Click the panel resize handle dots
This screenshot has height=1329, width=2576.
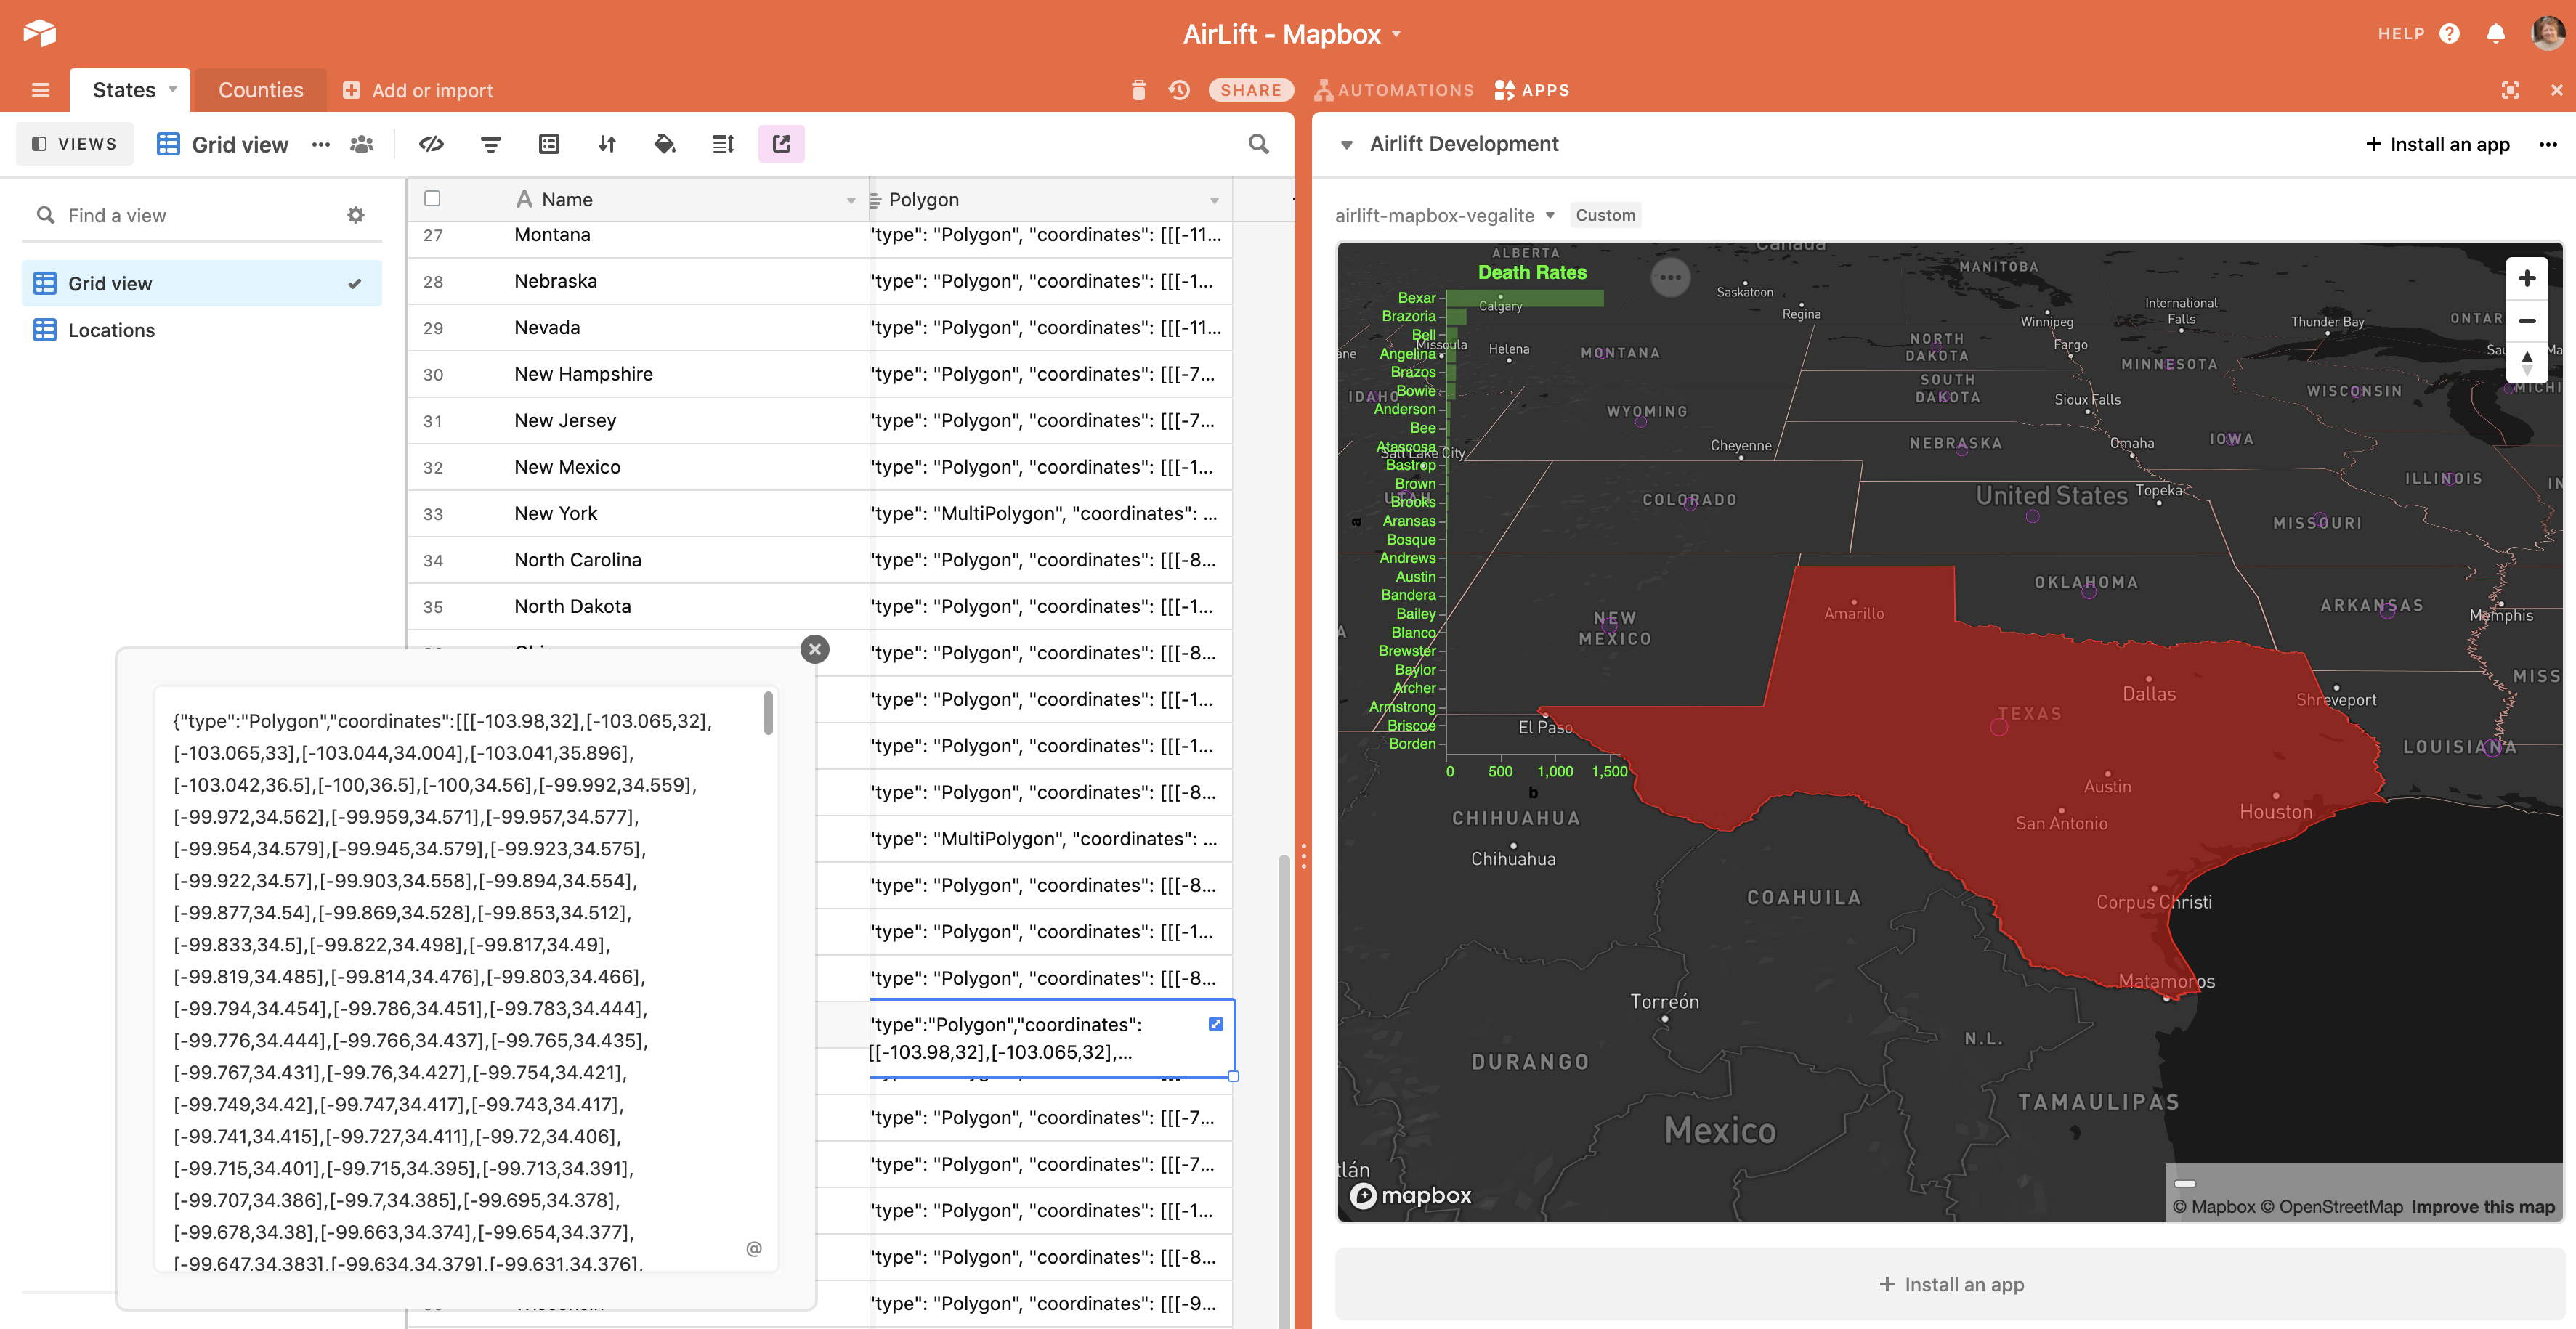(1303, 855)
